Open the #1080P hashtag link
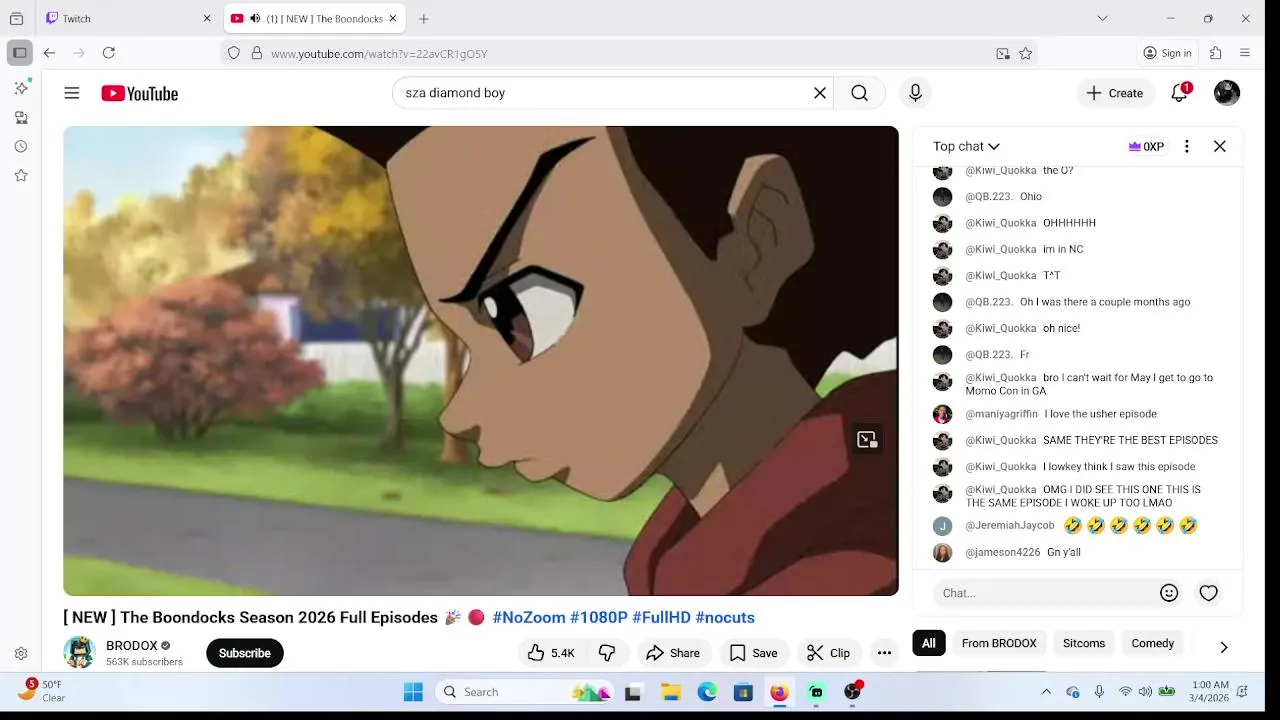The width and height of the screenshot is (1280, 720). [x=599, y=617]
